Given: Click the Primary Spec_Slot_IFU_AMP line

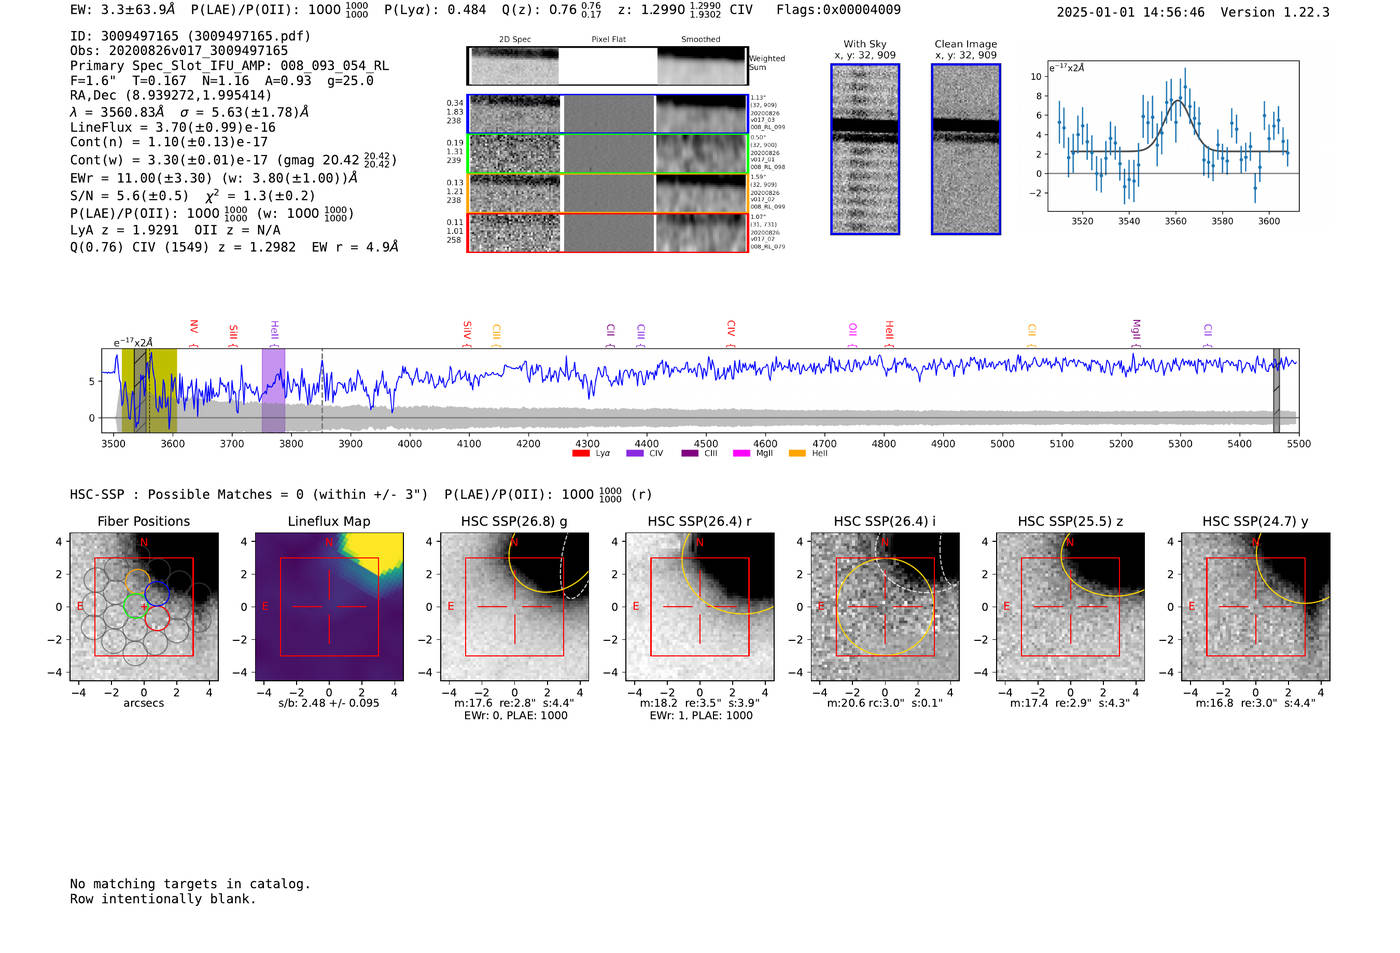Looking at the screenshot, I should tap(230, 66).
